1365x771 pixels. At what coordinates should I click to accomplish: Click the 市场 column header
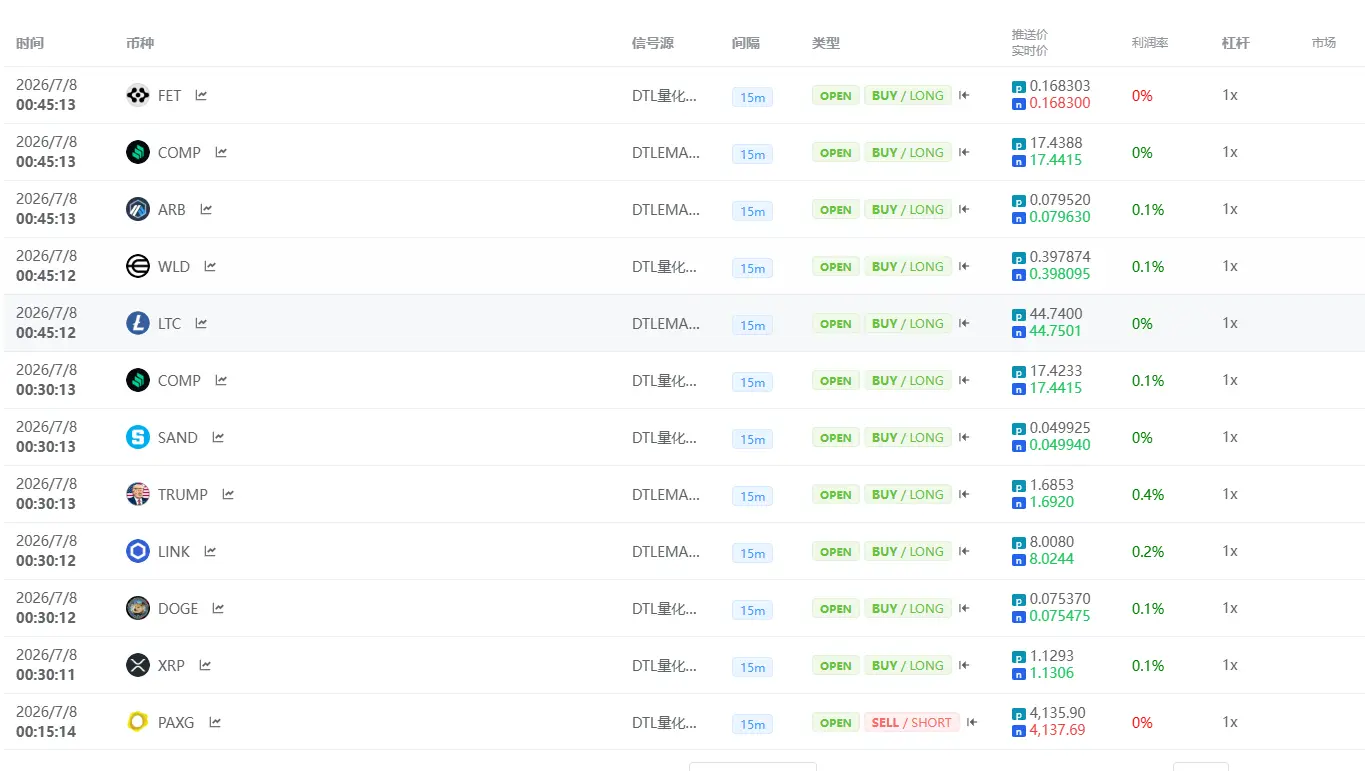1324,43
